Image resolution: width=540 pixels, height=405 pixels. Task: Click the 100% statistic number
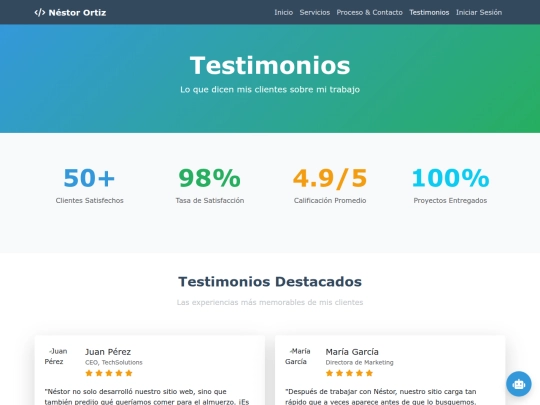coord(450,178)
